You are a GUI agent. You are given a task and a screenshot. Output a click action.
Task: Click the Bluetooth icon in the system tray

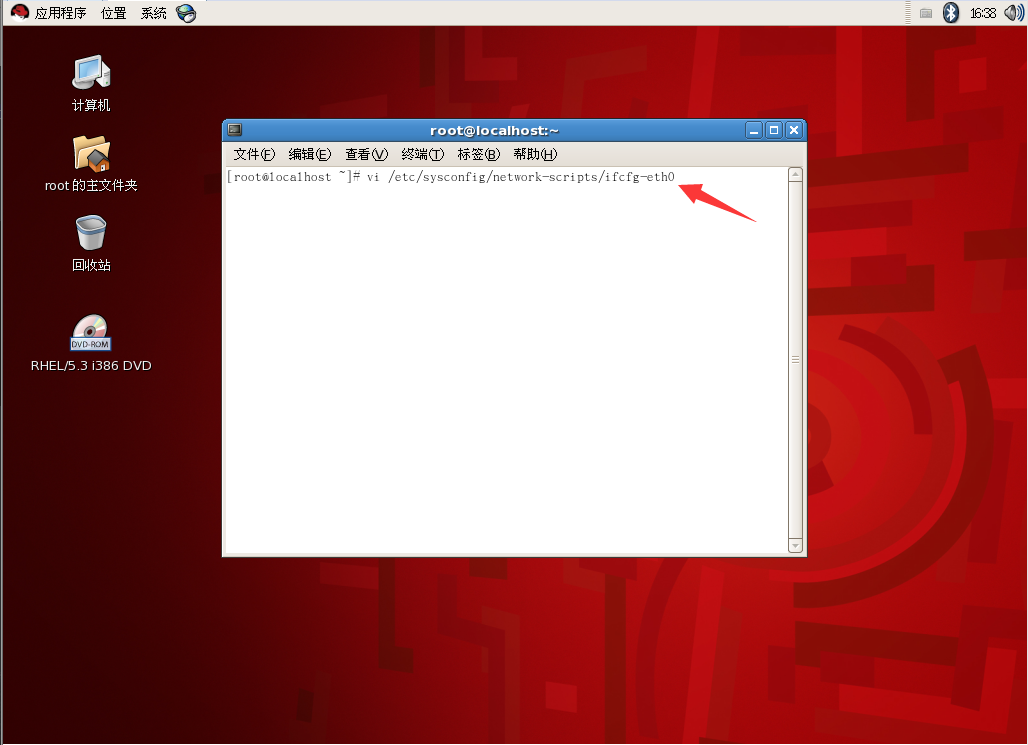pyautogui.click(x=949, y=13)
